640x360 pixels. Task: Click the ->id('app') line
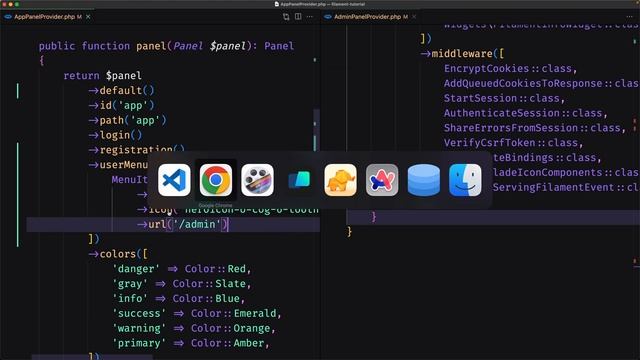122,105
